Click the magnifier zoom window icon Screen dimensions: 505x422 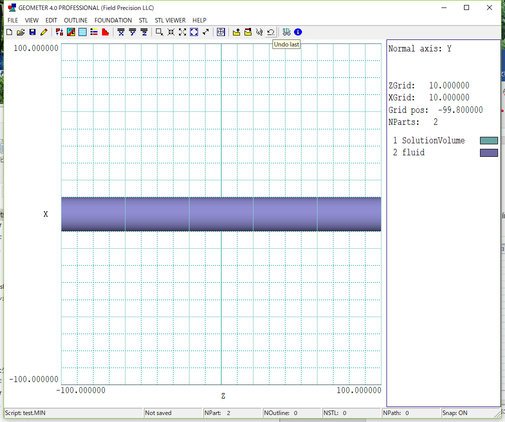pyautogui.click(x=159, y=32)
